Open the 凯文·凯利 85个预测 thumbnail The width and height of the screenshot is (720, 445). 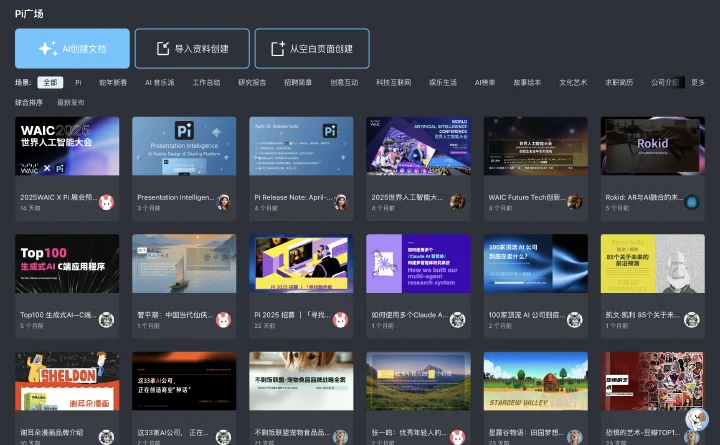(x=653, y=264)
